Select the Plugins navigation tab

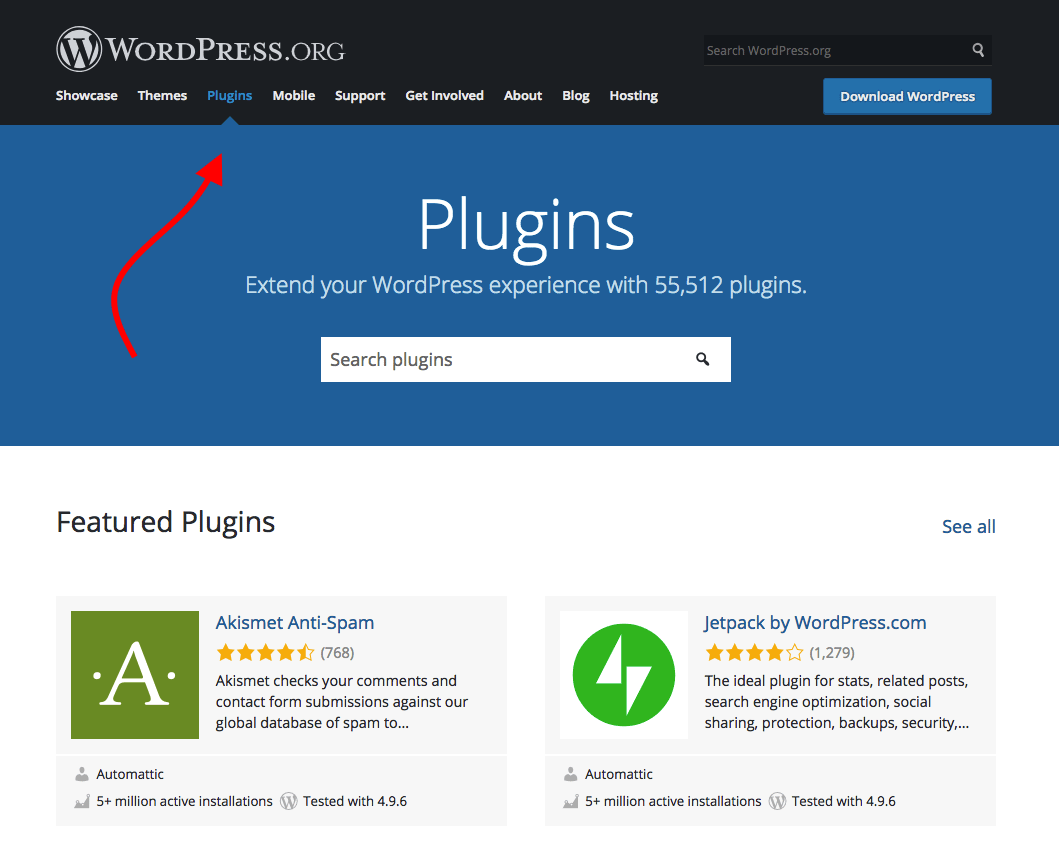(x=229, y=96)
